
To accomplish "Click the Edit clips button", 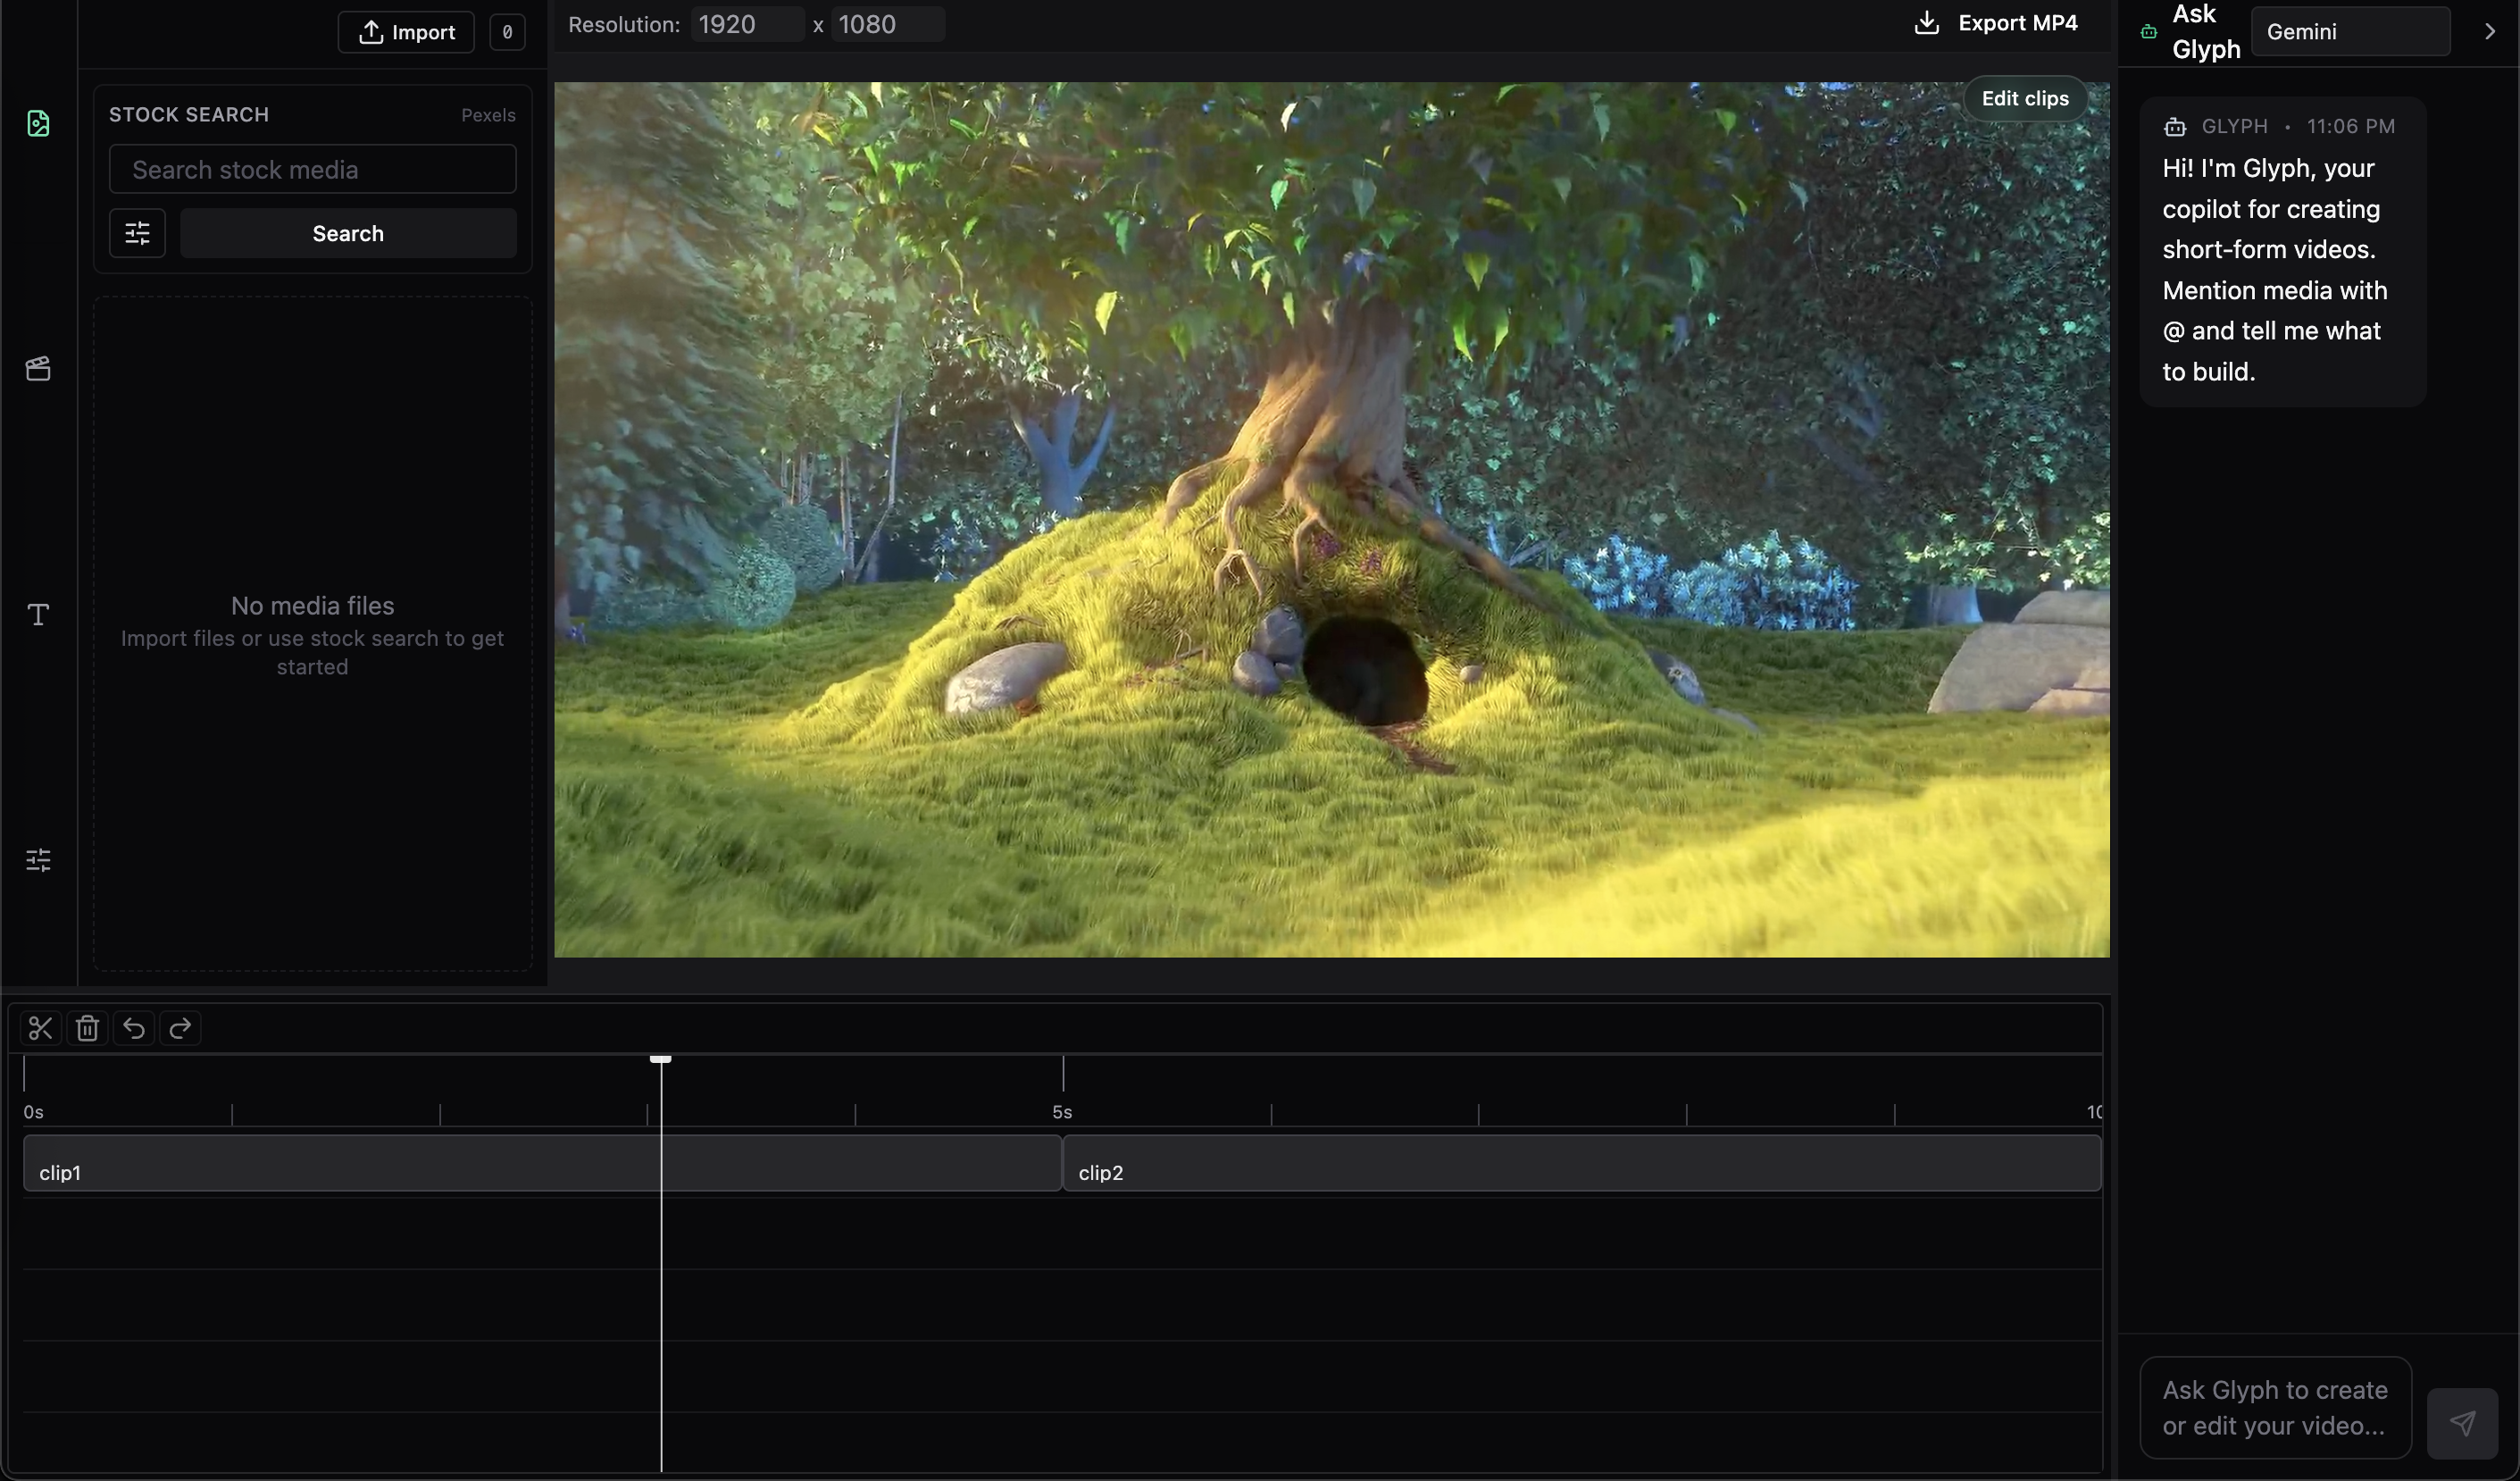I will (x=2025, y=98).
